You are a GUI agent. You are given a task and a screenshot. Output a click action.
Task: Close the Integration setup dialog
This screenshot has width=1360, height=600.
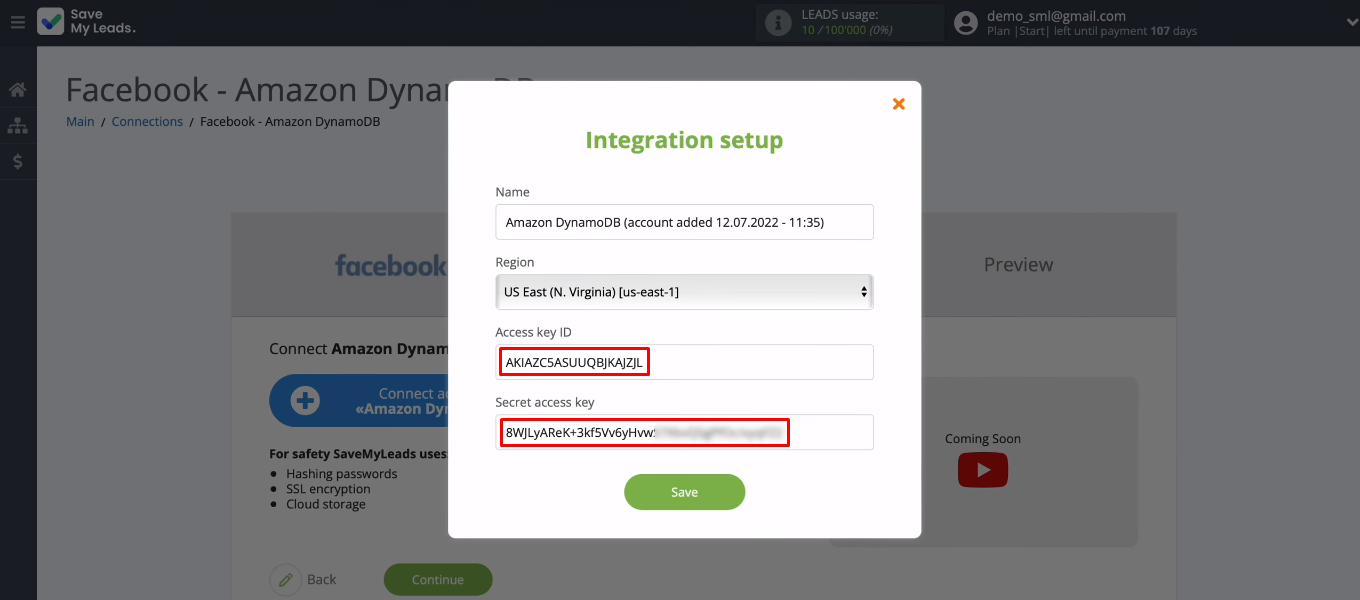pos(898,103)
